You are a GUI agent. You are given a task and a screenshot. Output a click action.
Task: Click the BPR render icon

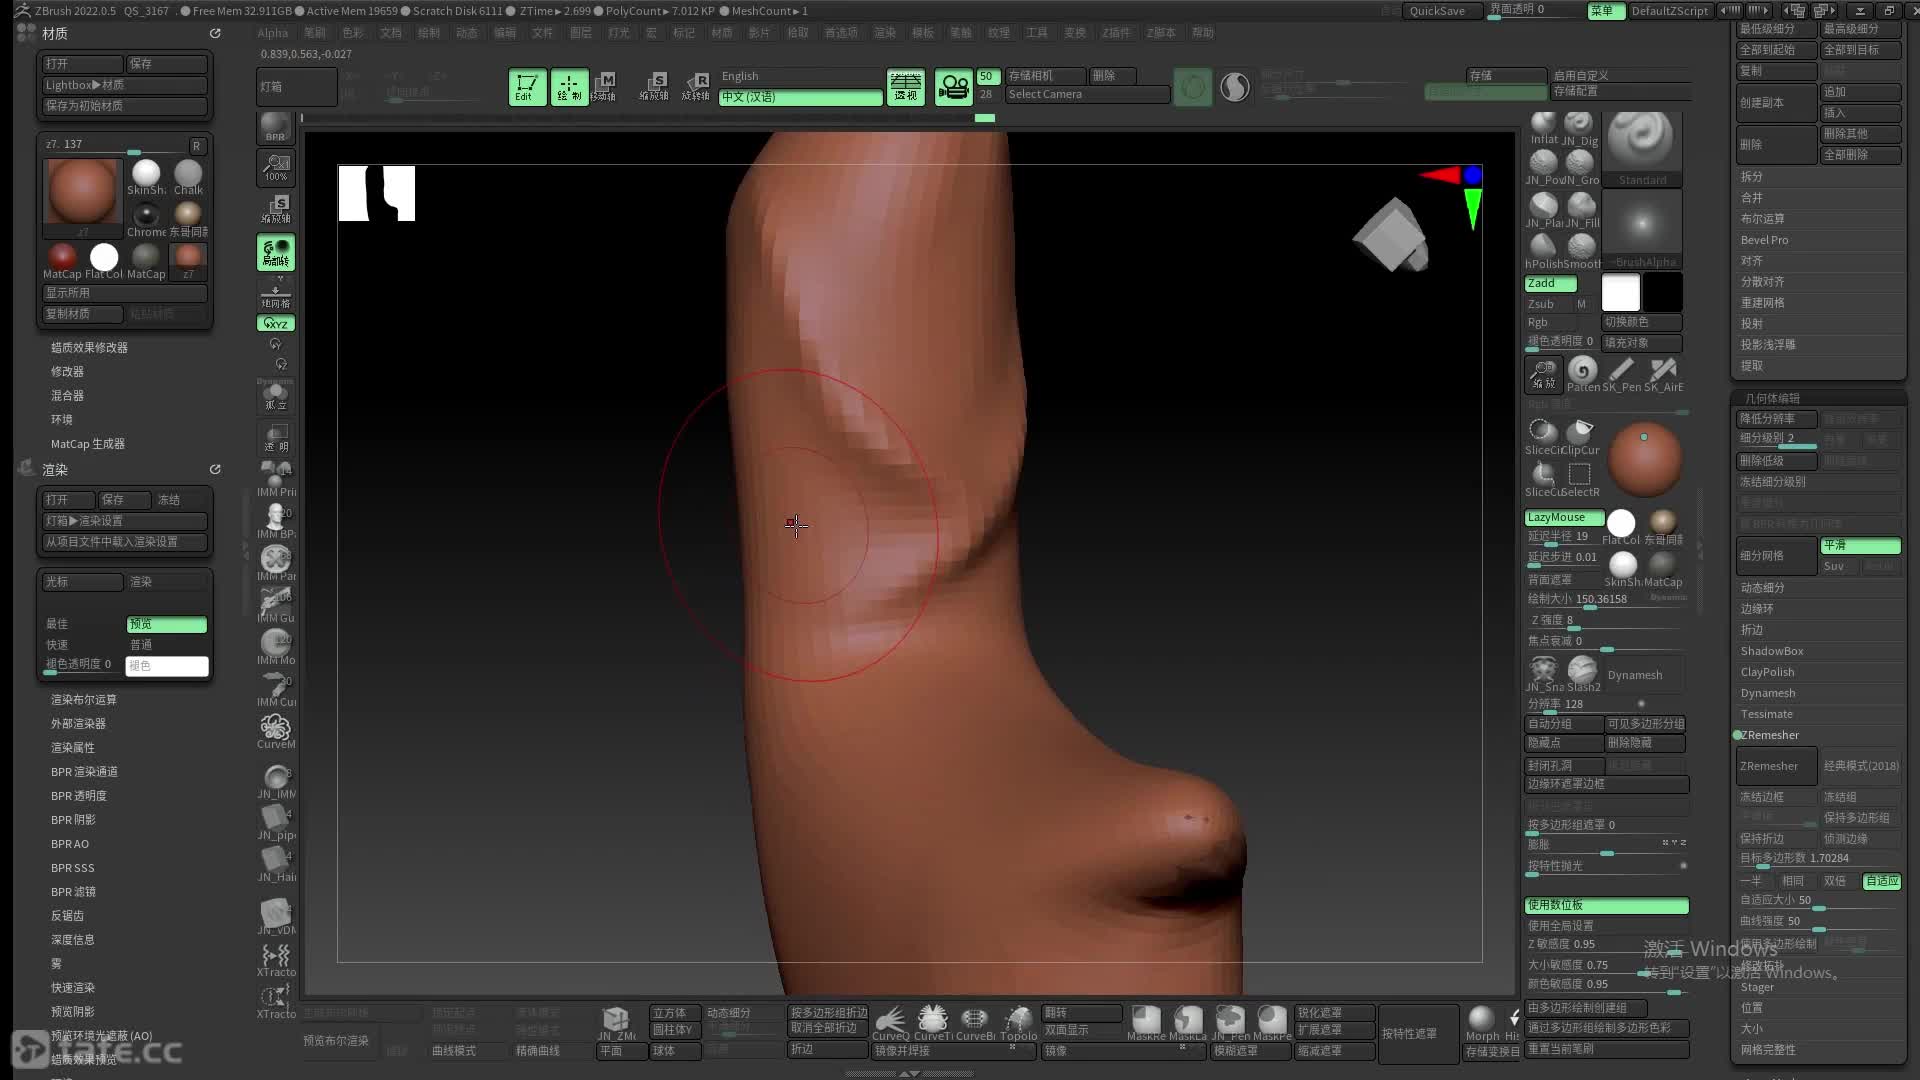275,127
